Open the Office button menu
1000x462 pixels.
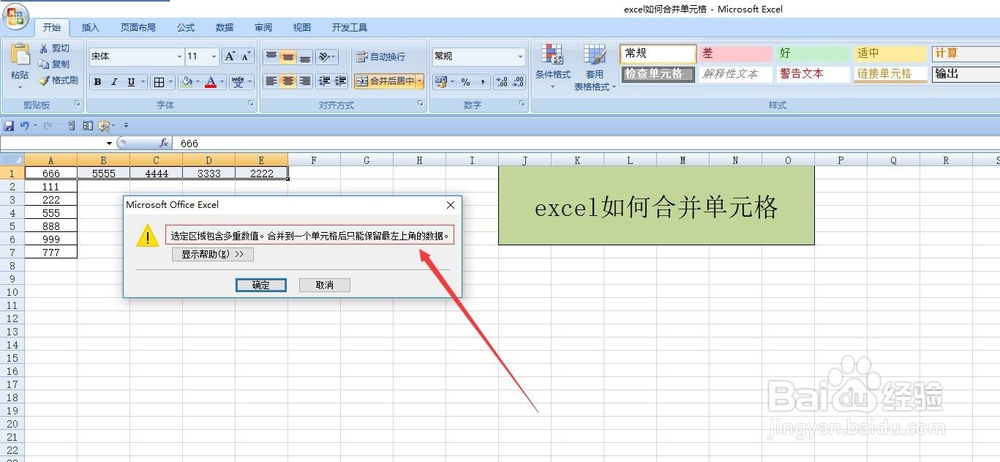(x=14, y=16)
